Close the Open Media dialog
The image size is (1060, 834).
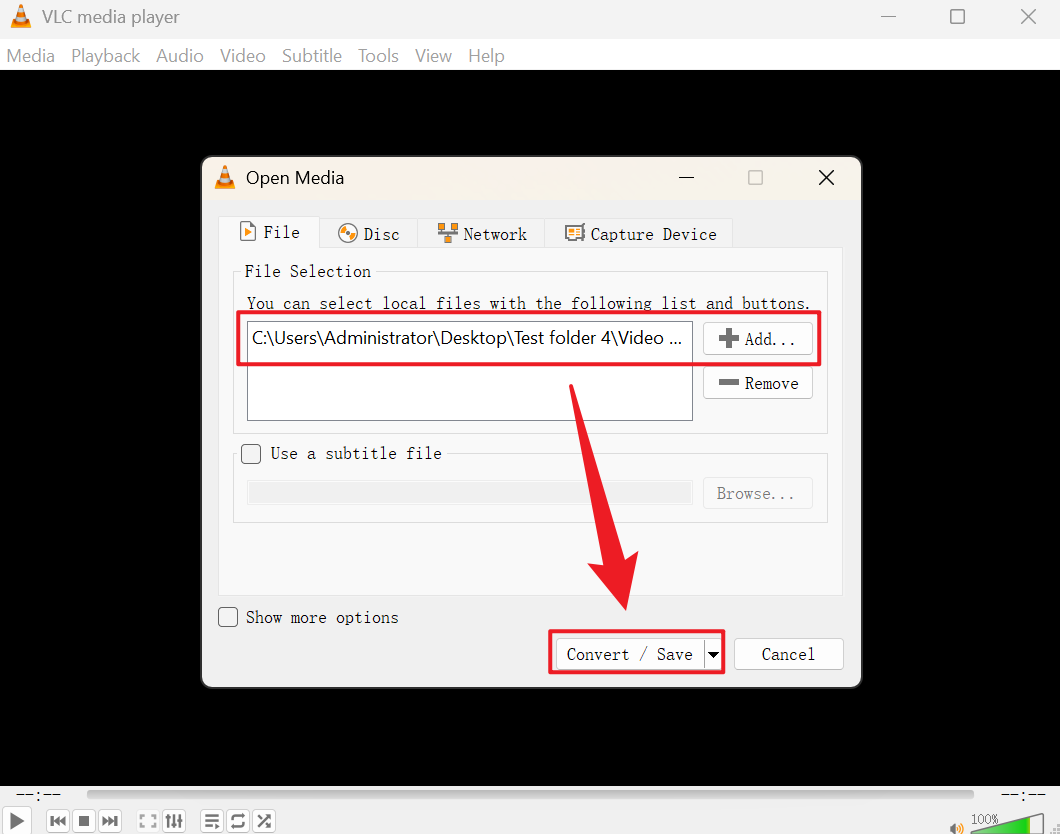(x=826, y=178)
